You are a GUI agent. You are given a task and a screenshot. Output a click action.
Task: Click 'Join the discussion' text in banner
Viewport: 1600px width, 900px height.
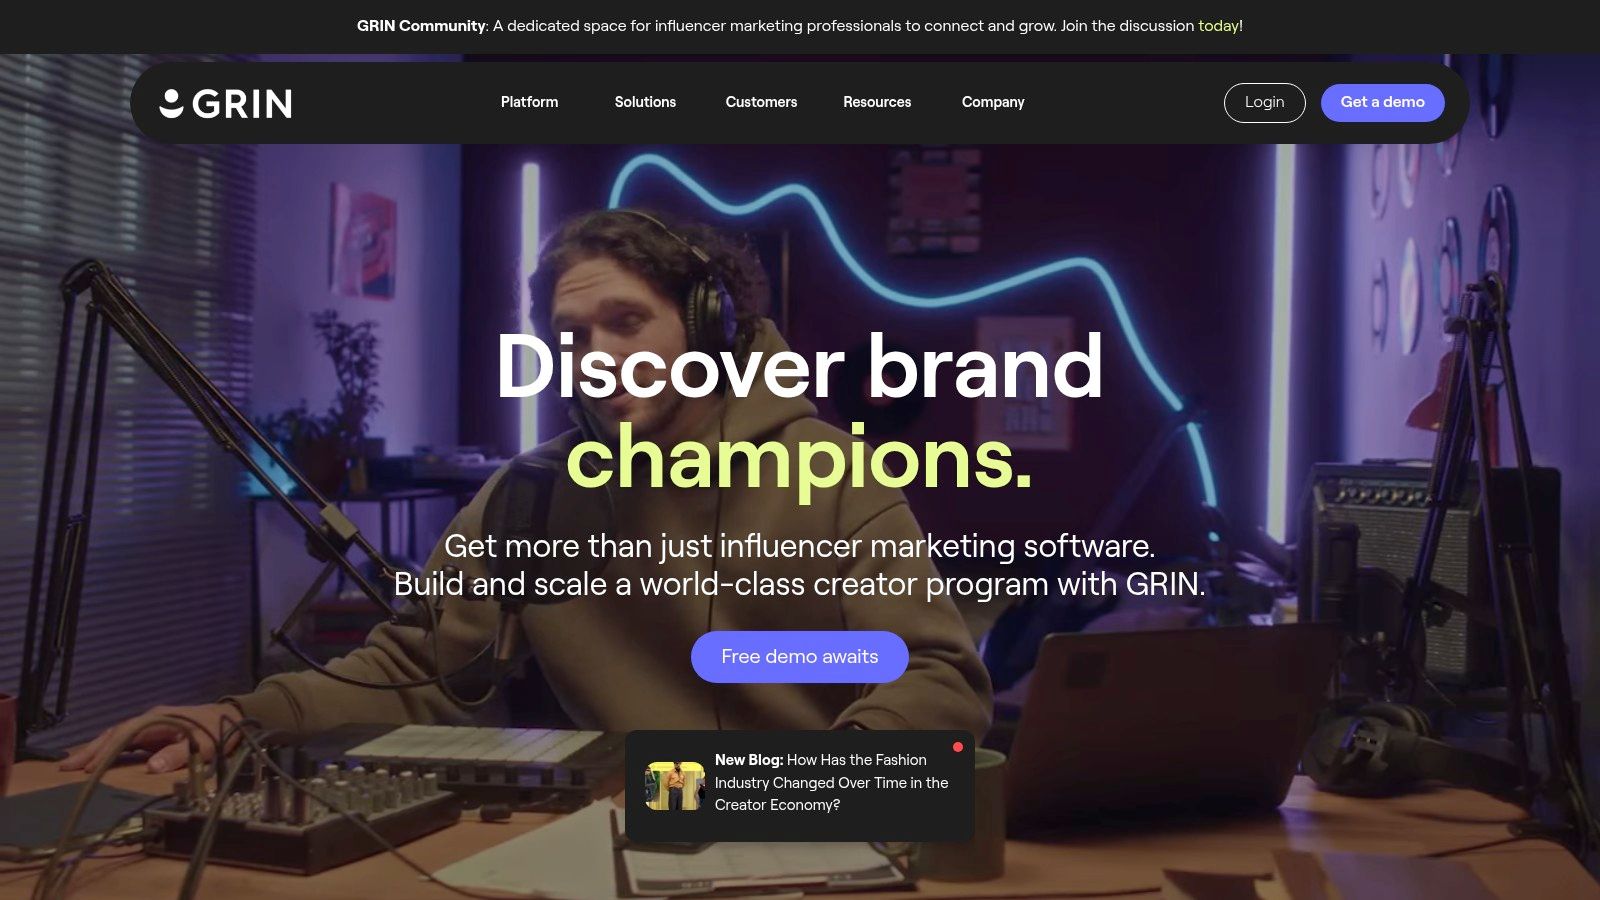(x=1127, y=26)
